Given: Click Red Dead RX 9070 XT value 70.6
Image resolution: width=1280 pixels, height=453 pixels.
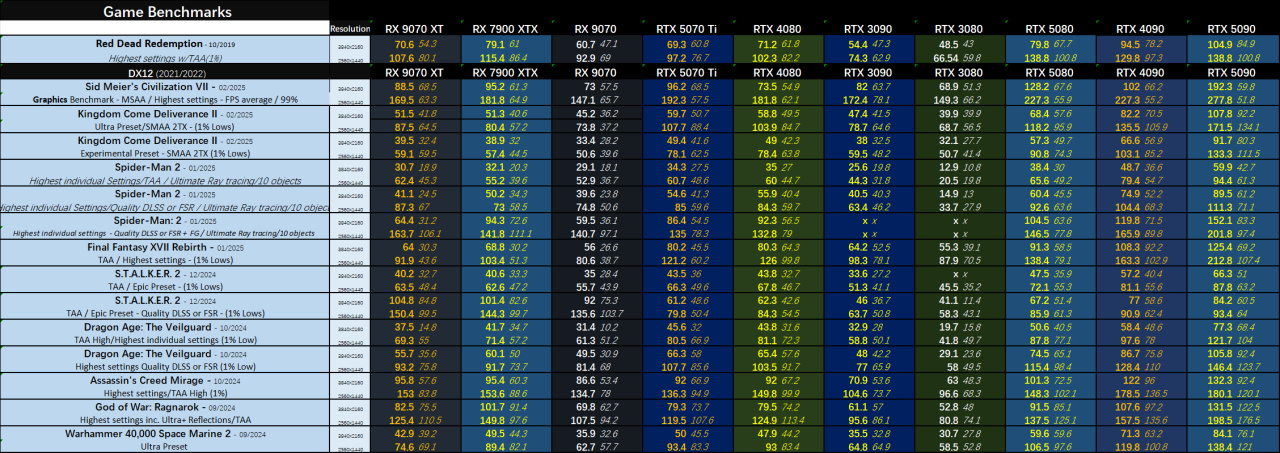Looking at the screenshot, I should [406, 45].
